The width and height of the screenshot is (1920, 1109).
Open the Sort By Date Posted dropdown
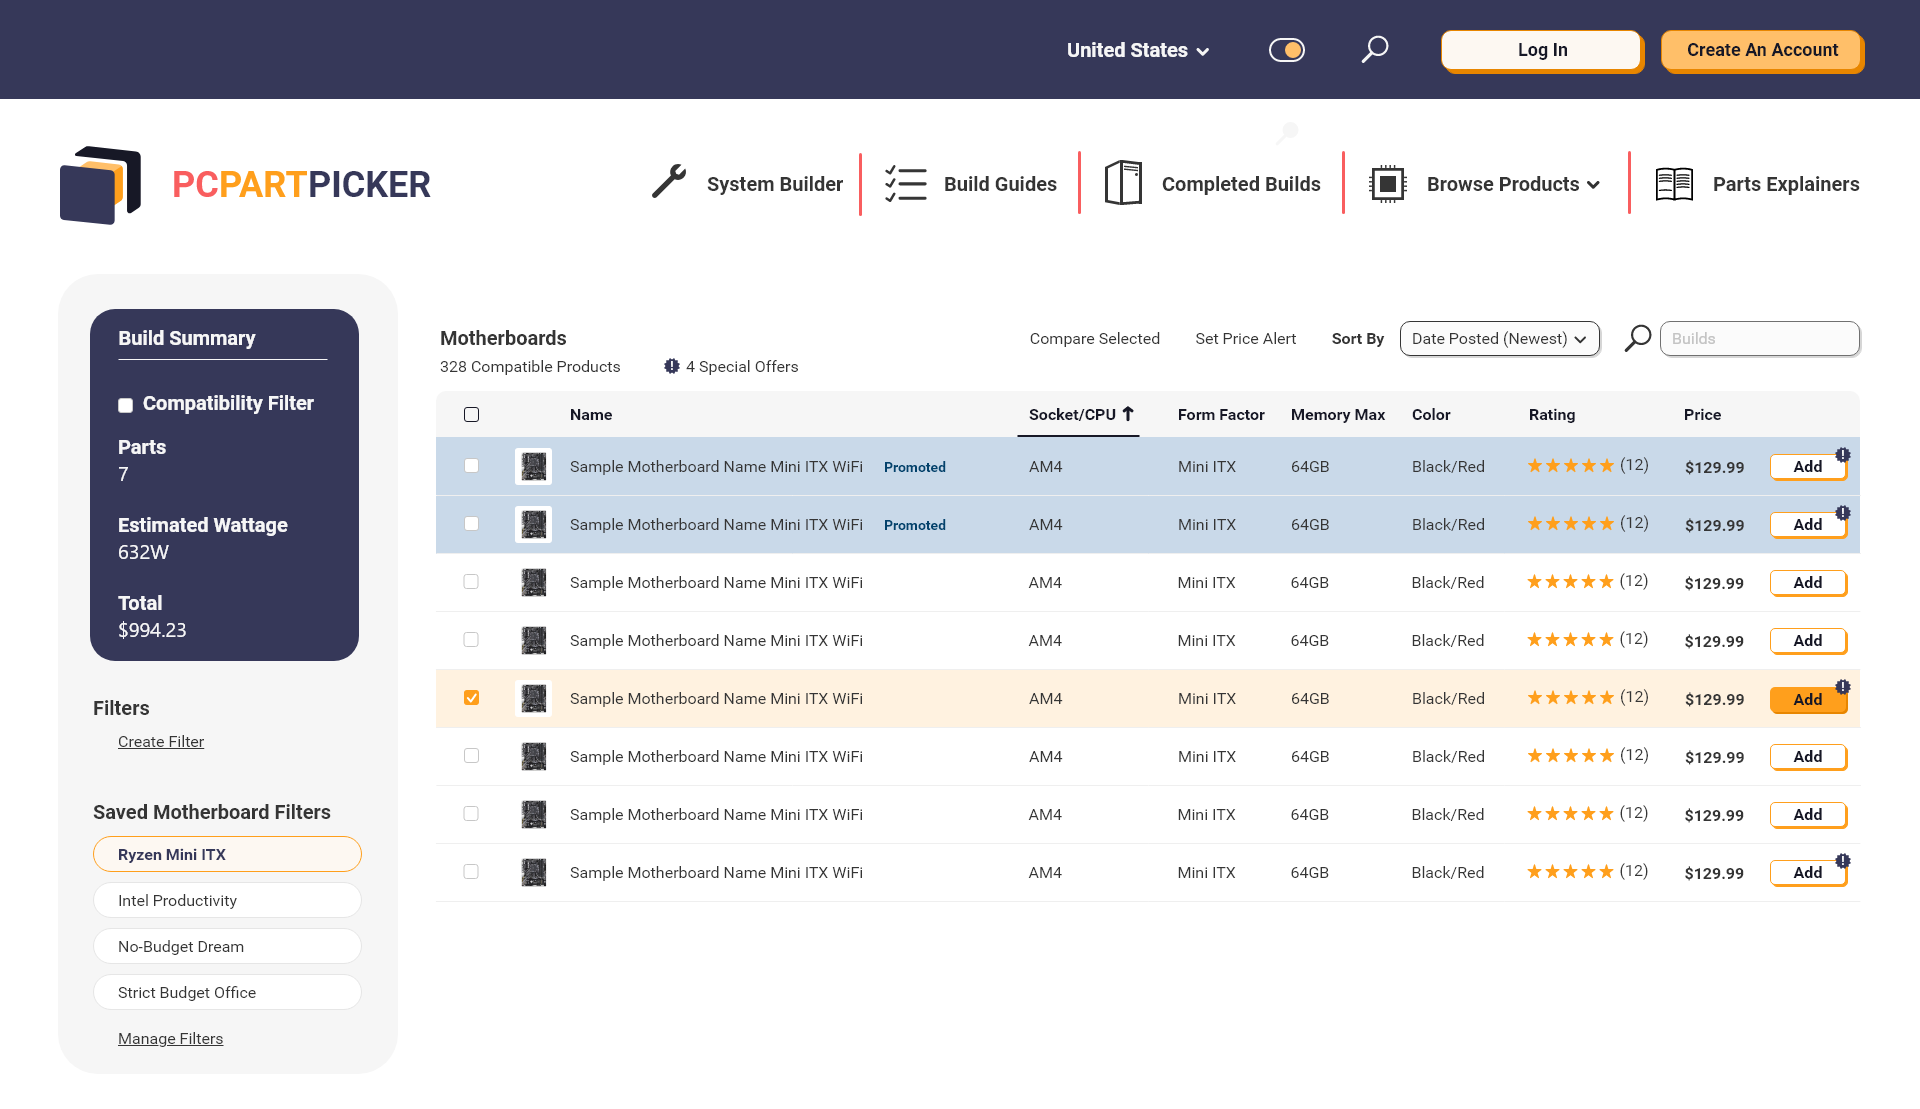[1498, 339]
